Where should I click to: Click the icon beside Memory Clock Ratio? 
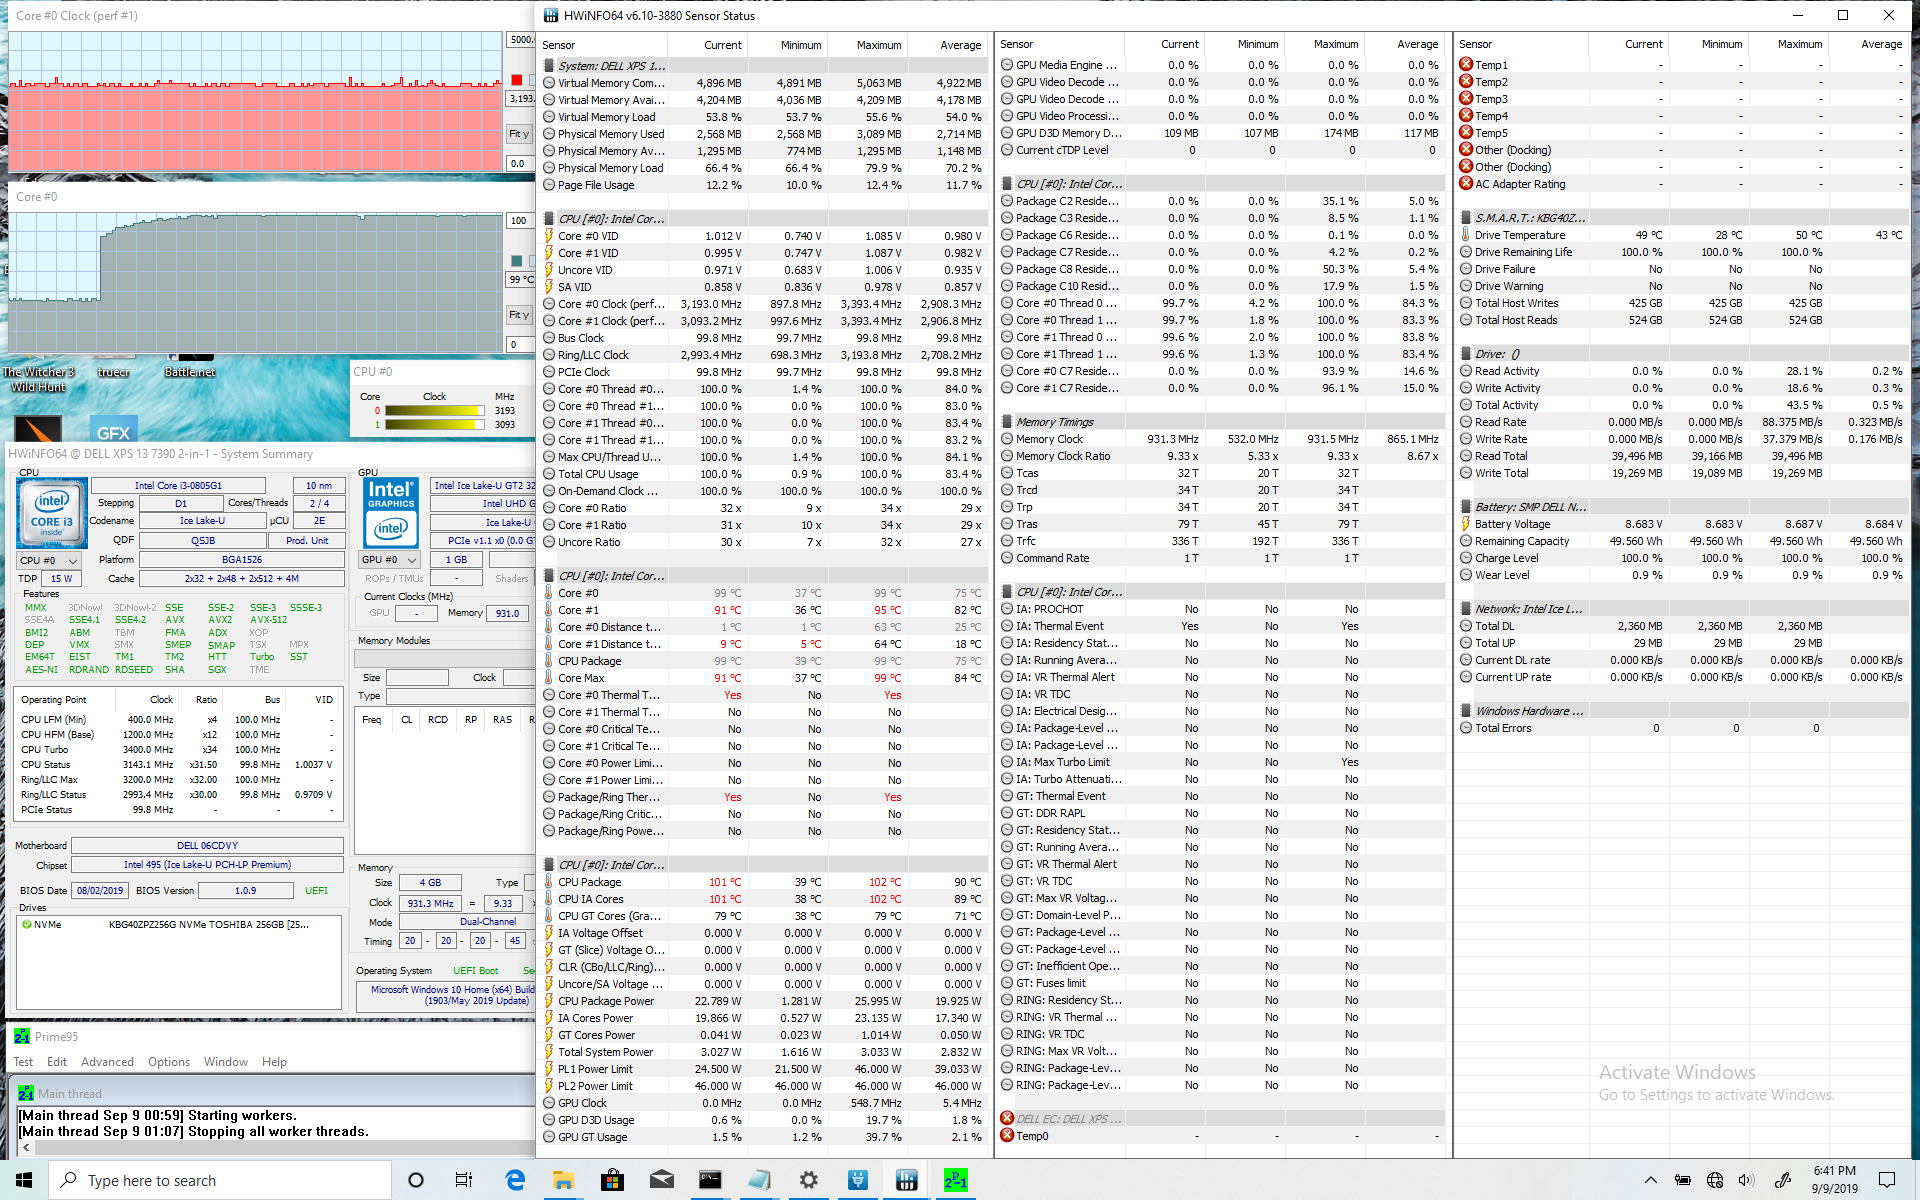click(1007, 456)
